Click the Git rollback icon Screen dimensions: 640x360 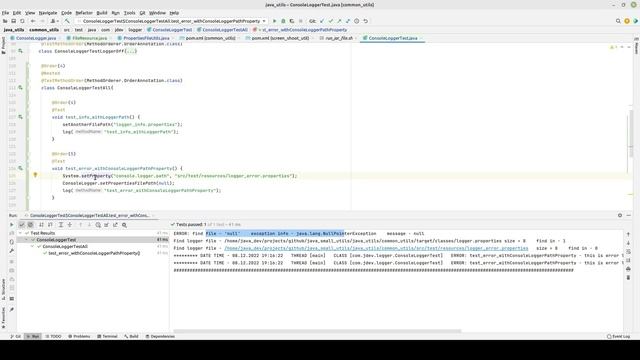click(365, 21)
